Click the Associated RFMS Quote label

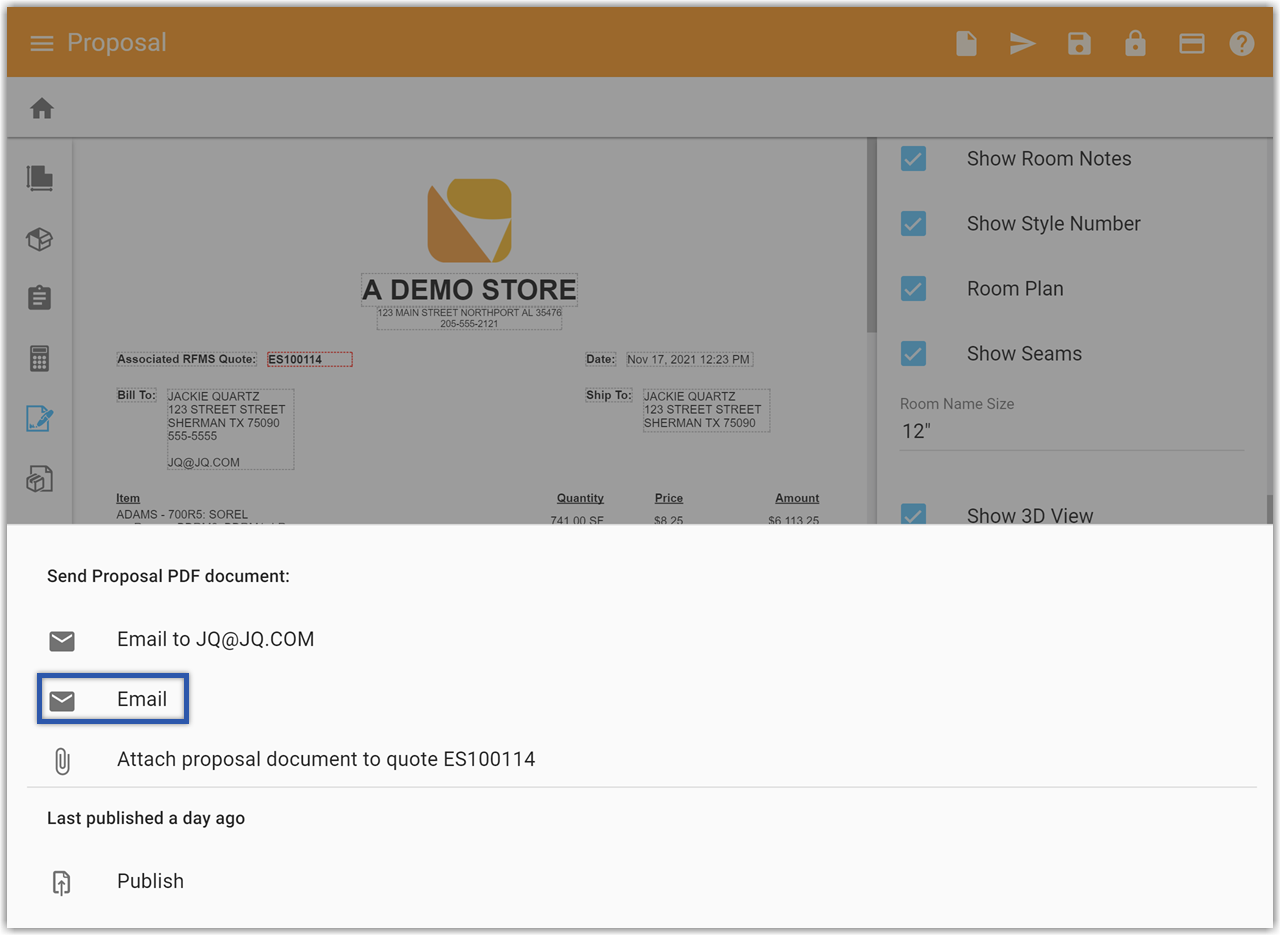pos(187,359)
